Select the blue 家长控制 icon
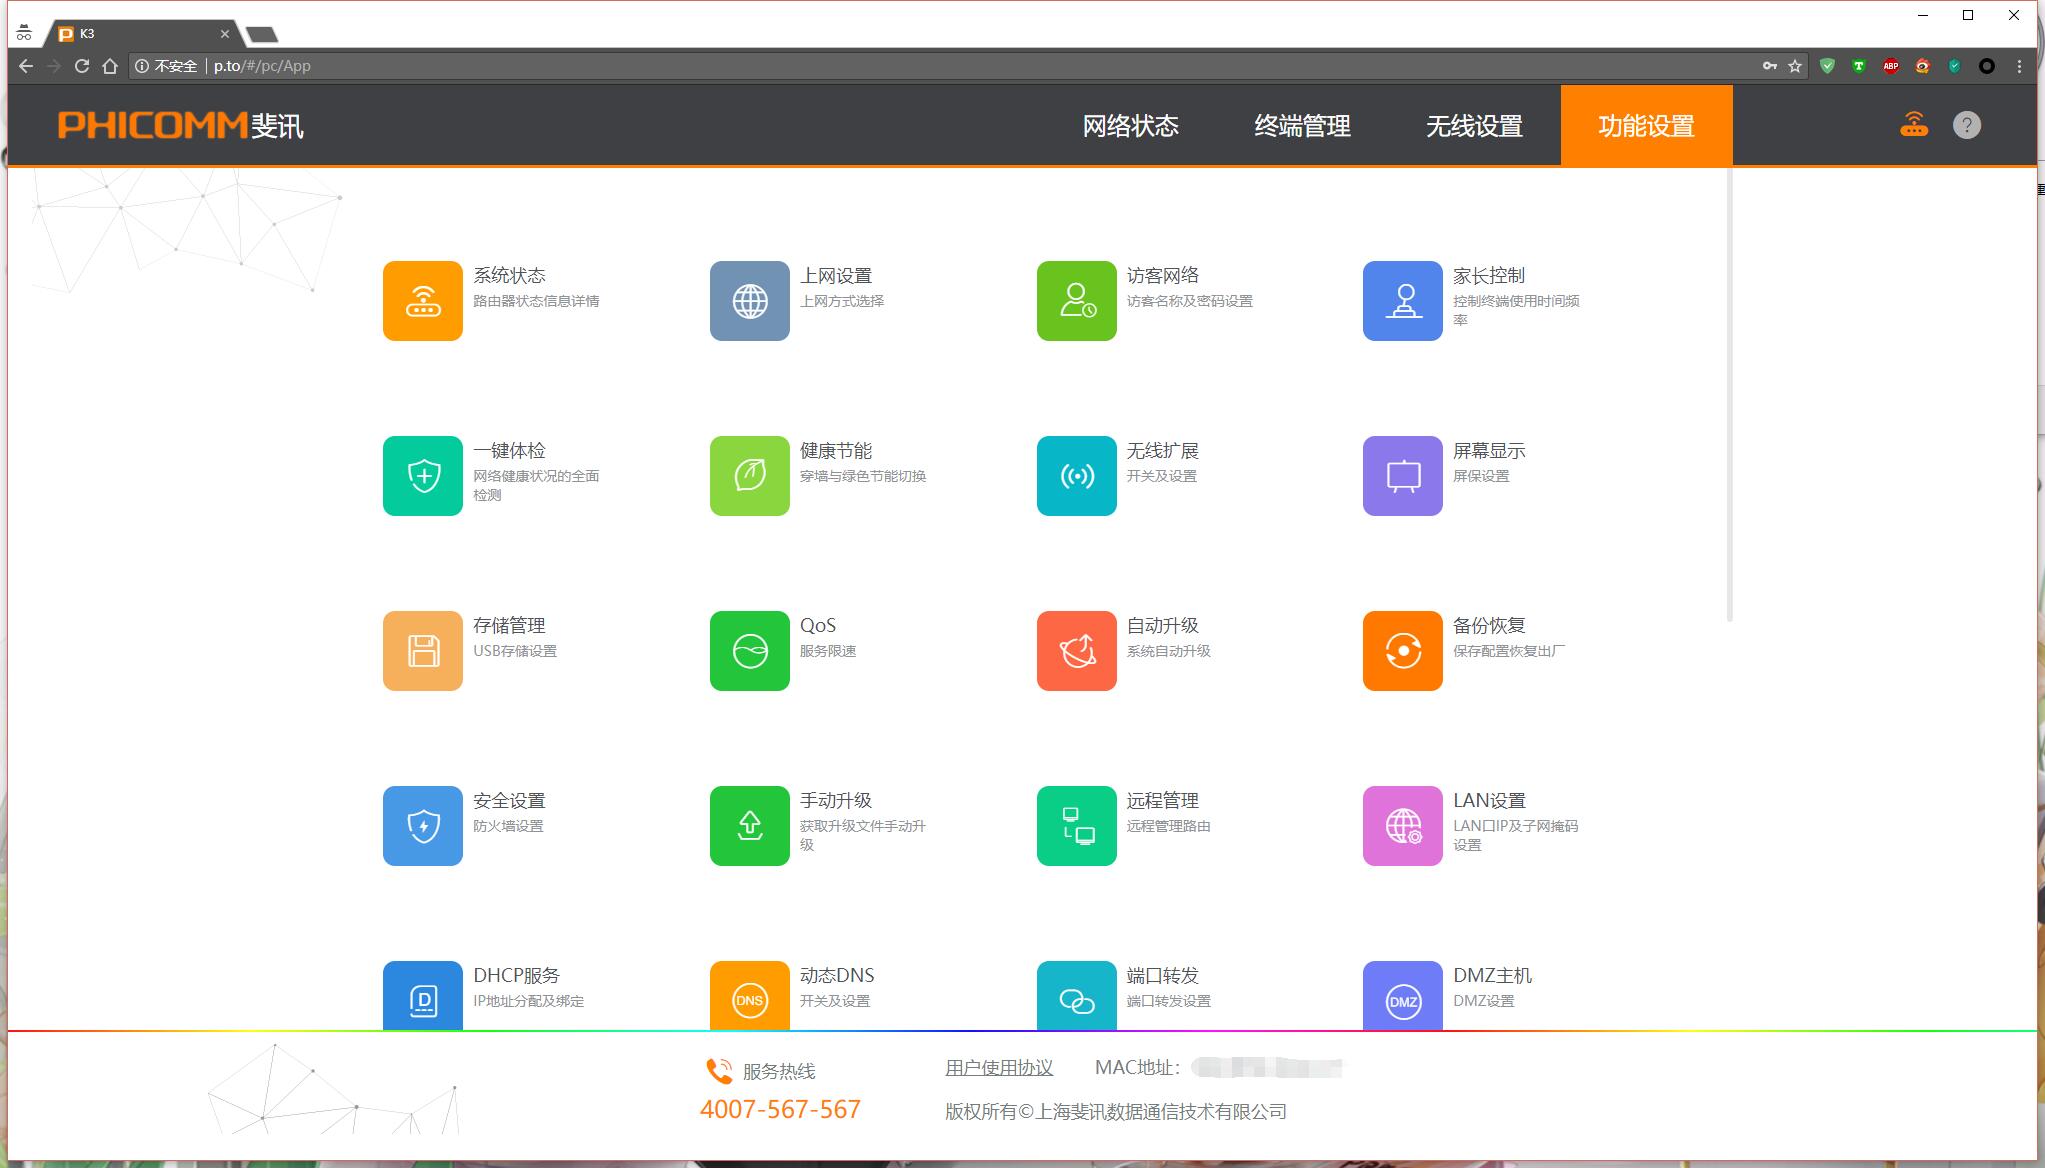 1402,301
